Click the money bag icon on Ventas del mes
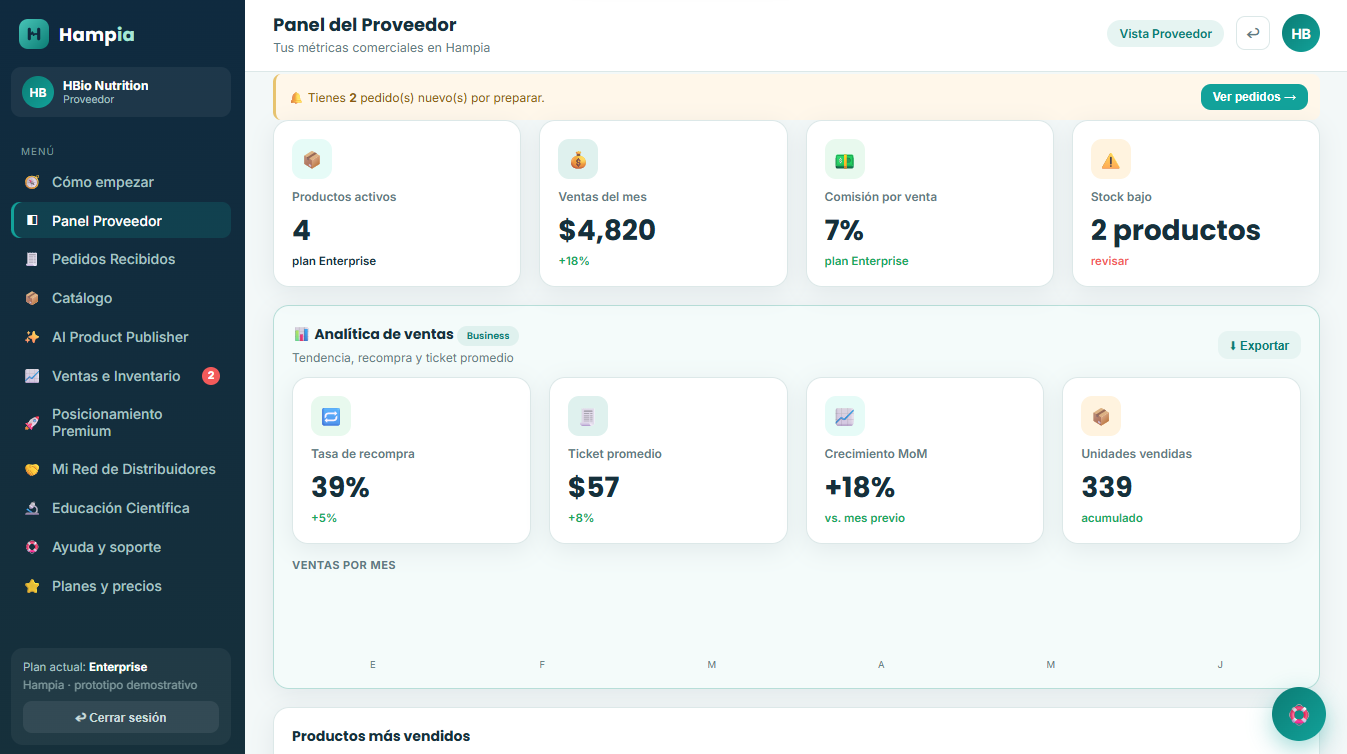 pos(578,159)
